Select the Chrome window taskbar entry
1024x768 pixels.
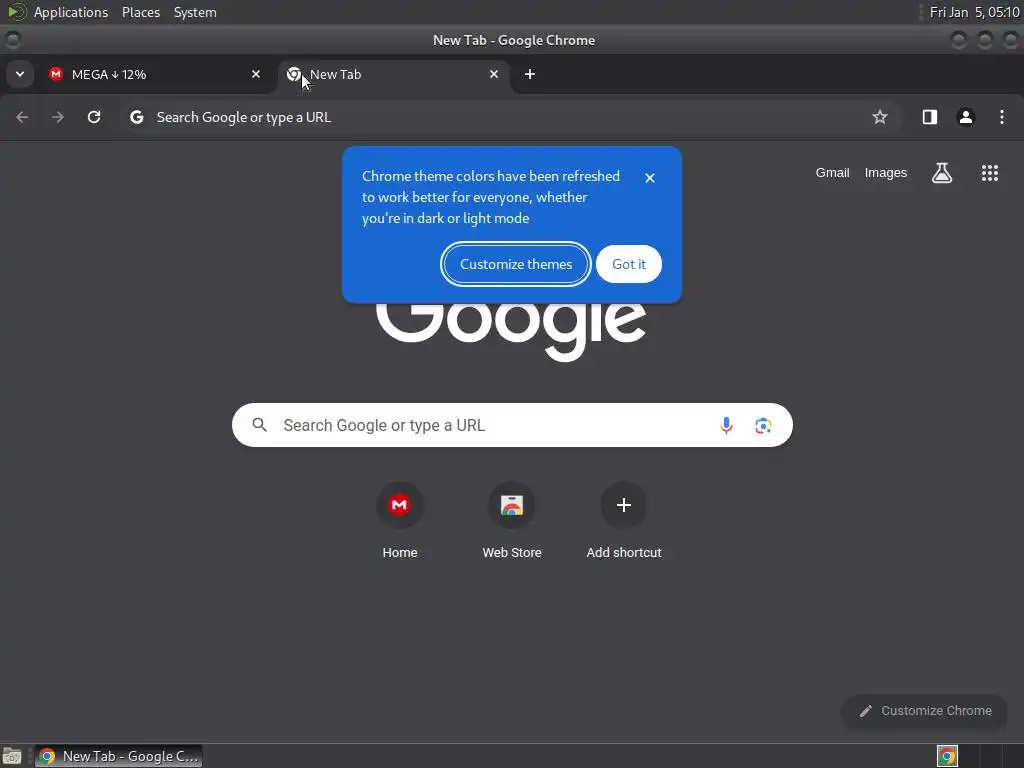click(x=118, y=756)
